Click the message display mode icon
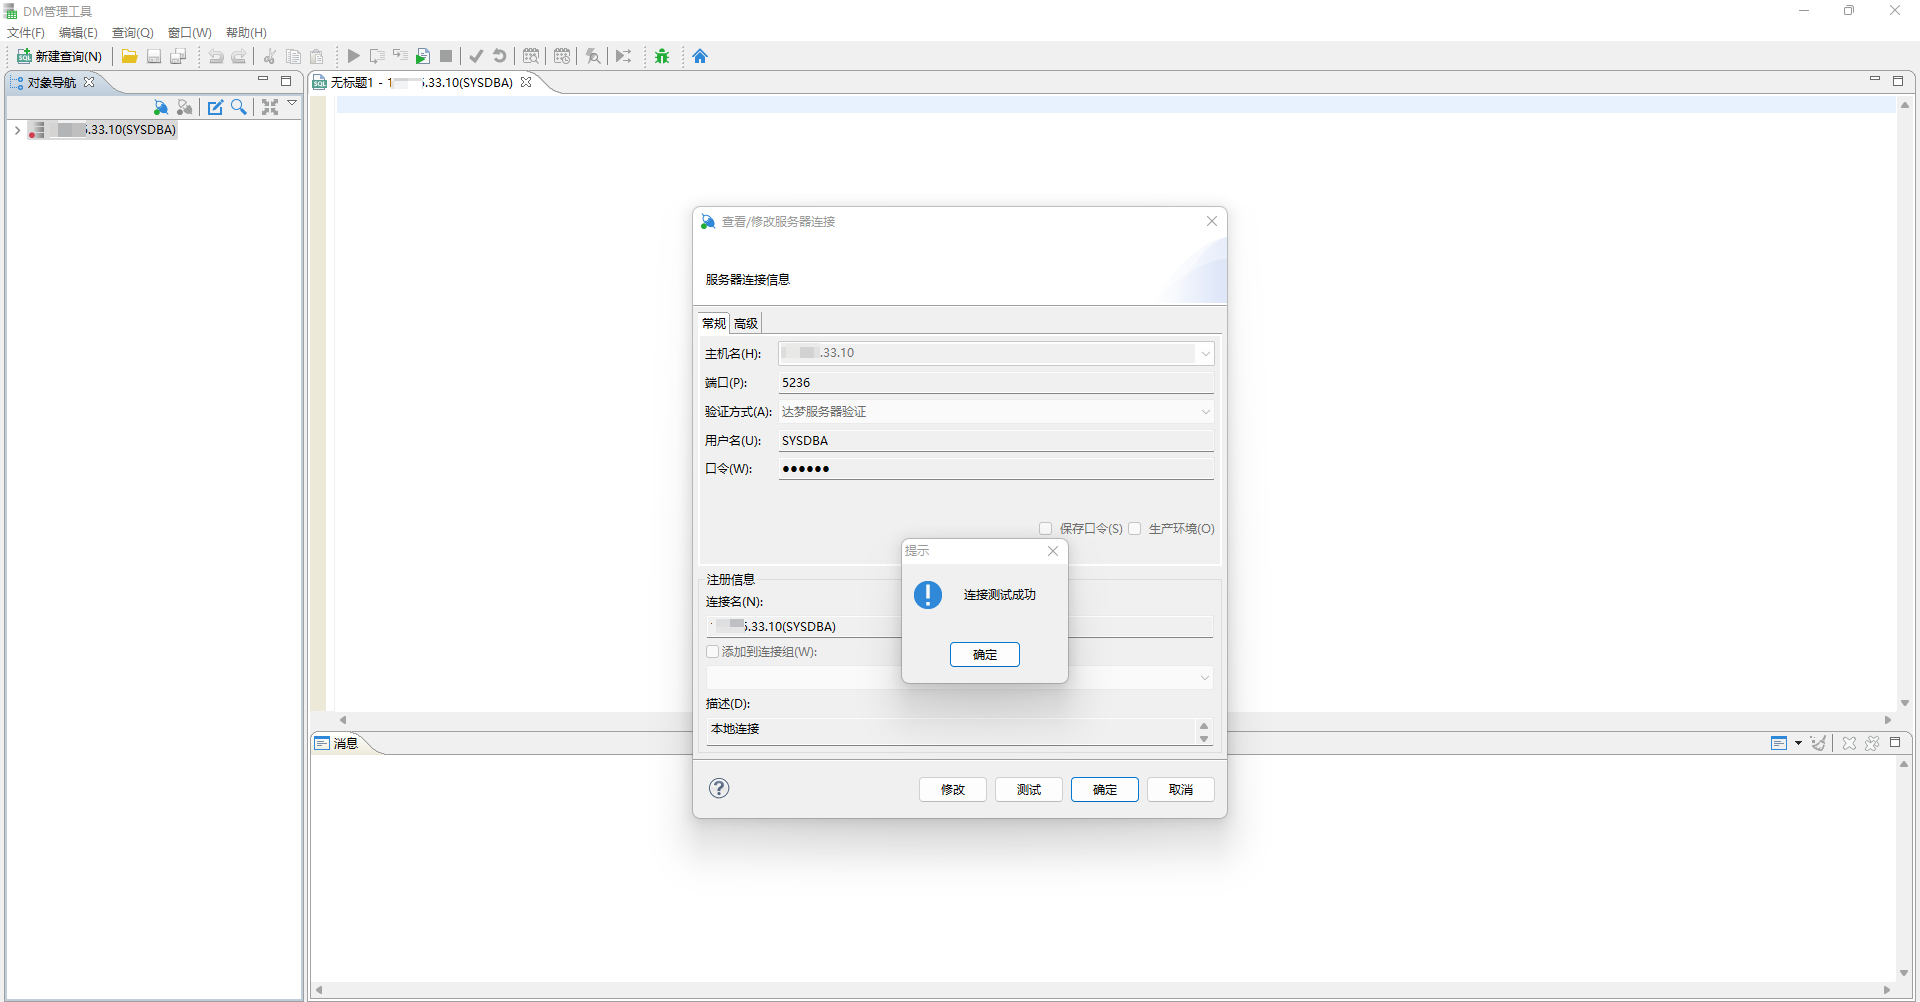This screenshot has width=1920, height=1002. pos(1779,743)
